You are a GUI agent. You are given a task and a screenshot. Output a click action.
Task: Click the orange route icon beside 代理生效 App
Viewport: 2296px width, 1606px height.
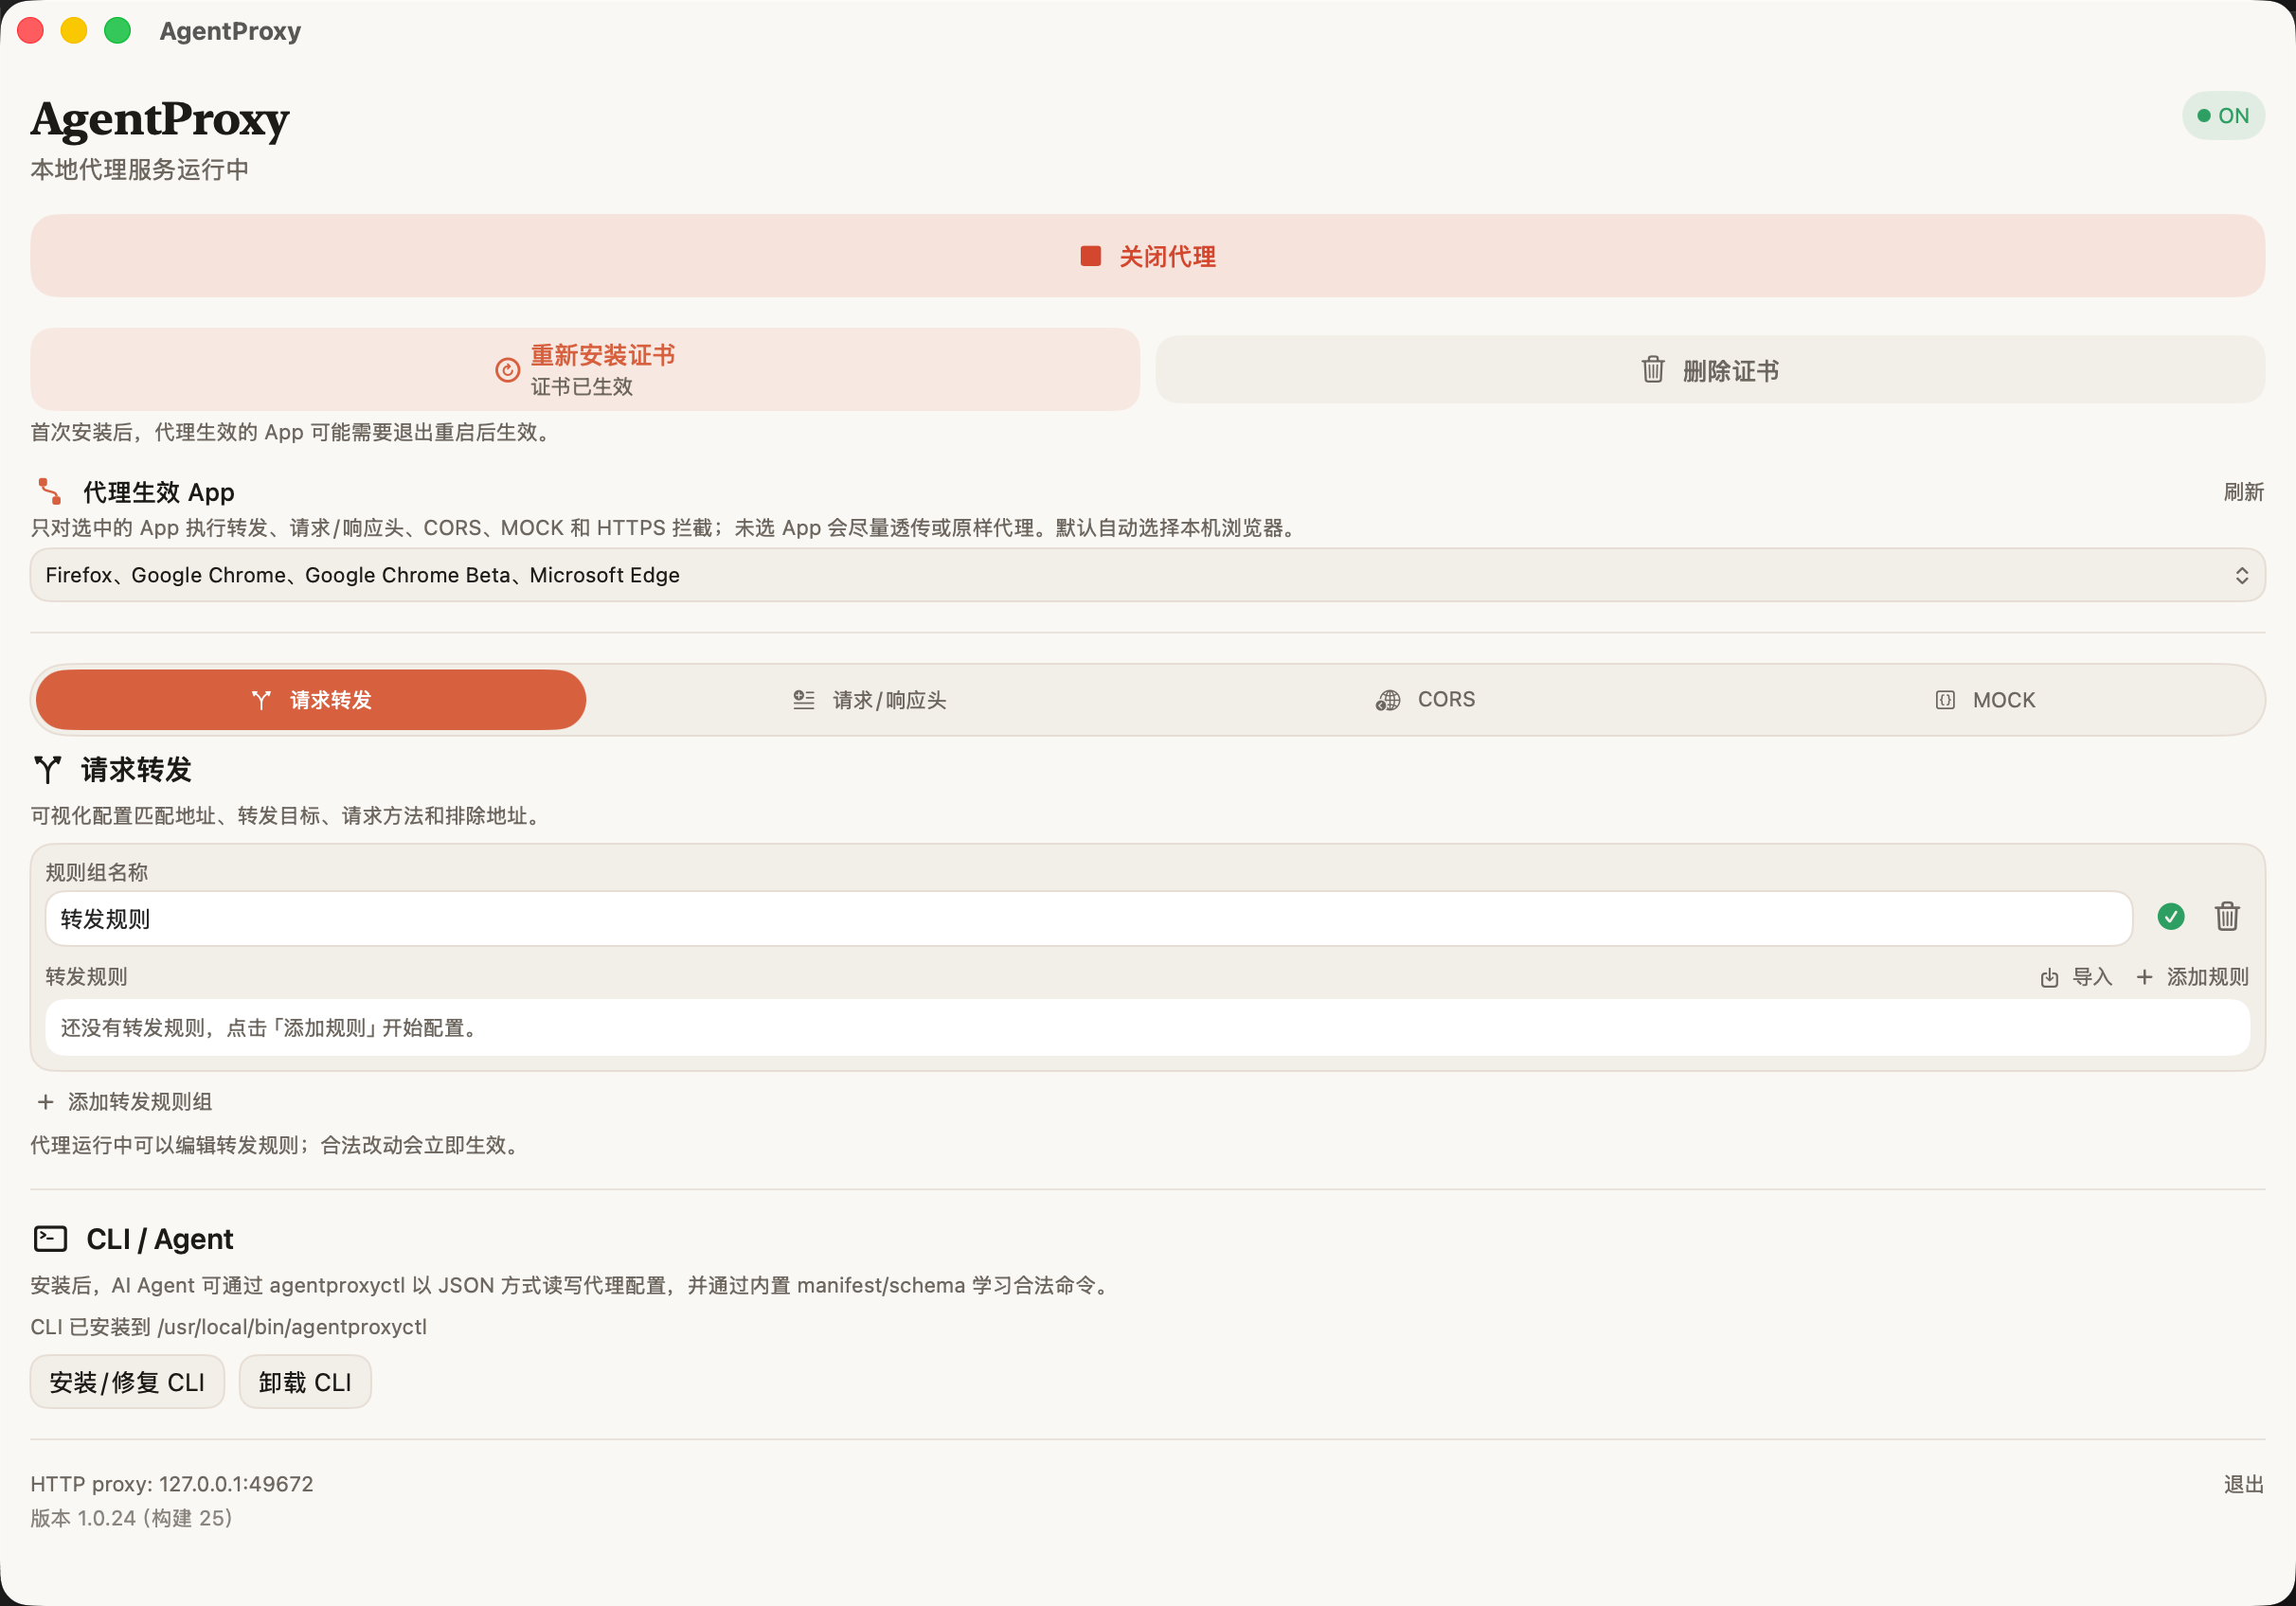49,491
